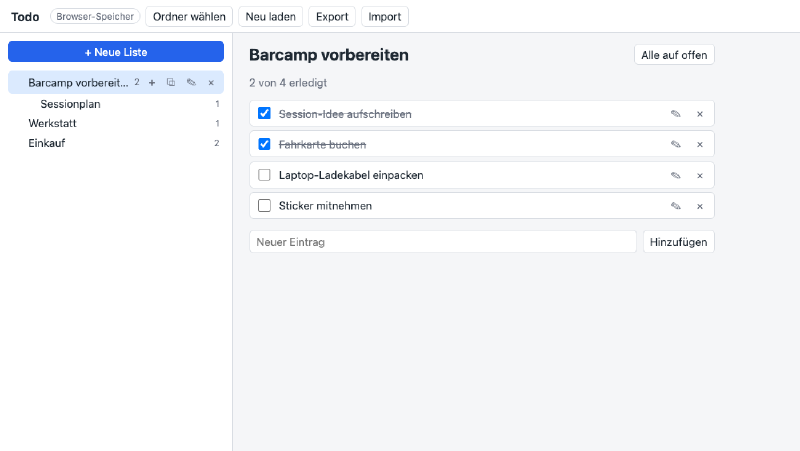Create a list with Neue Liste button
Image resolution: width=800 pixels, height=451 pixels.
116,52
